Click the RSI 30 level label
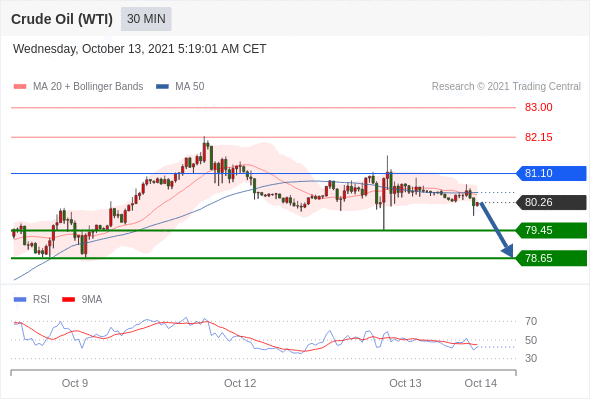This screenshot has width=590, height=400. pyautogui.click(x=531, y=358)
